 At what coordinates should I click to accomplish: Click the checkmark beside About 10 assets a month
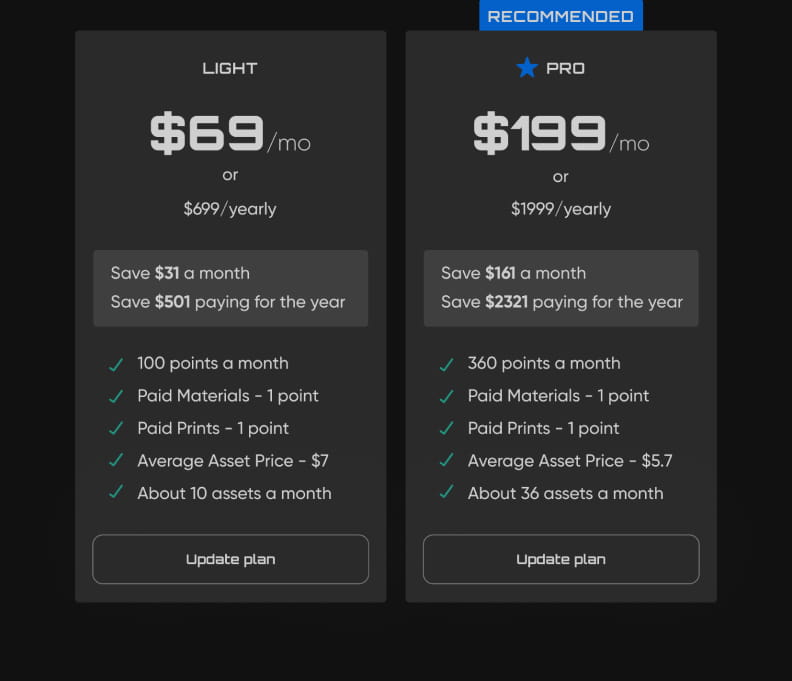pos(116,493)
